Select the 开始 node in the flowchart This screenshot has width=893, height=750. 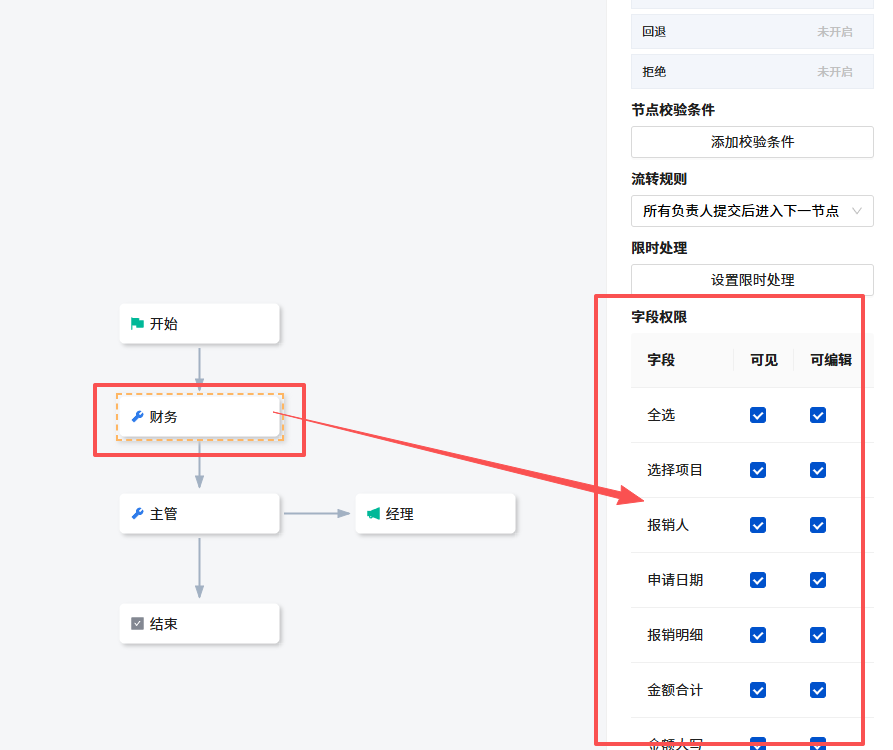[199, 323]
